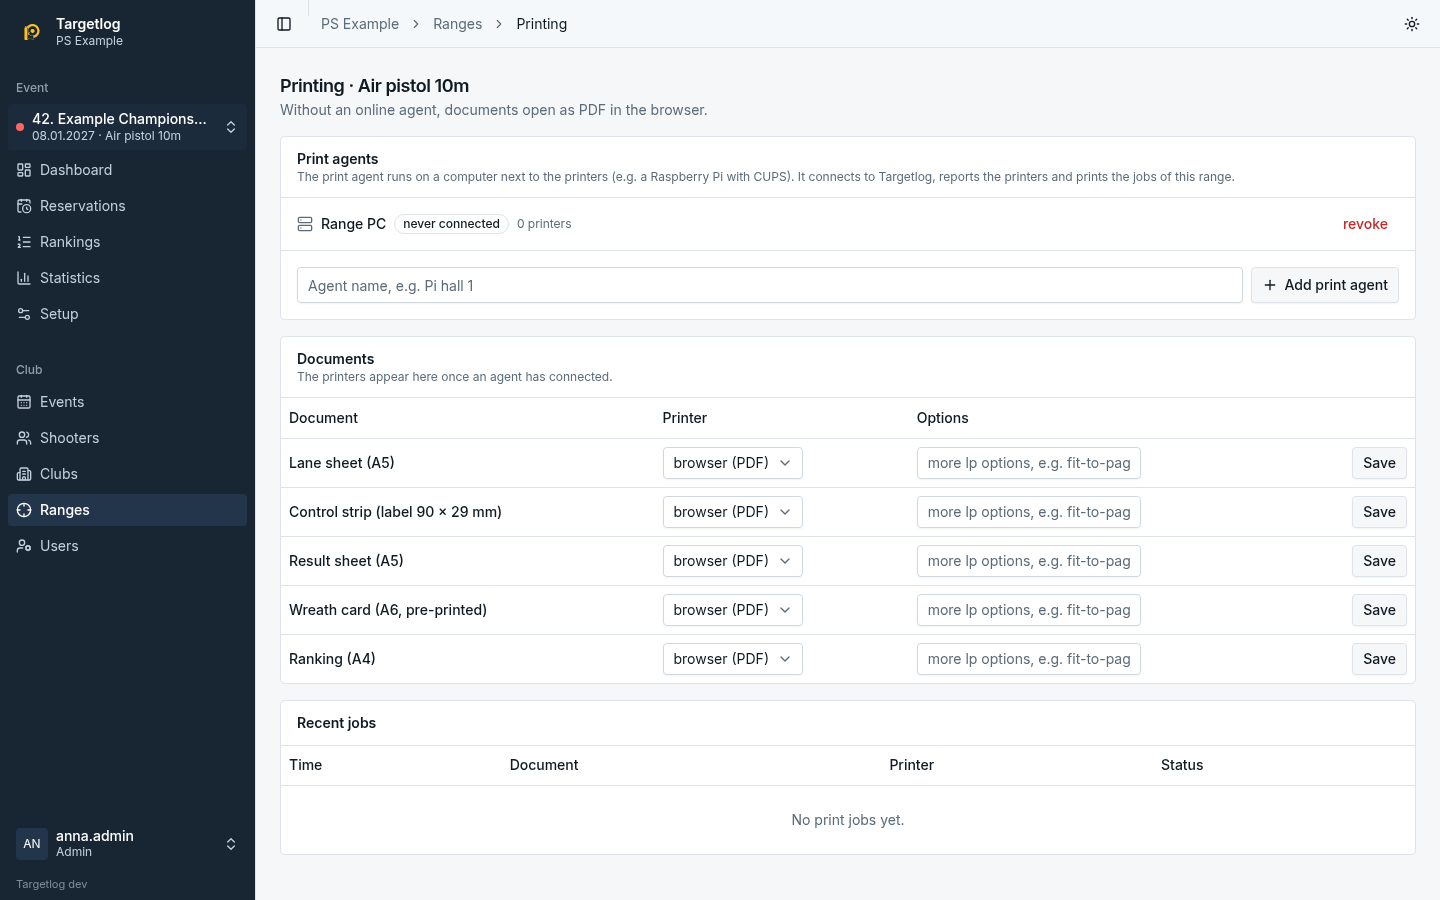Revoke the Range PC agent

1365,224
